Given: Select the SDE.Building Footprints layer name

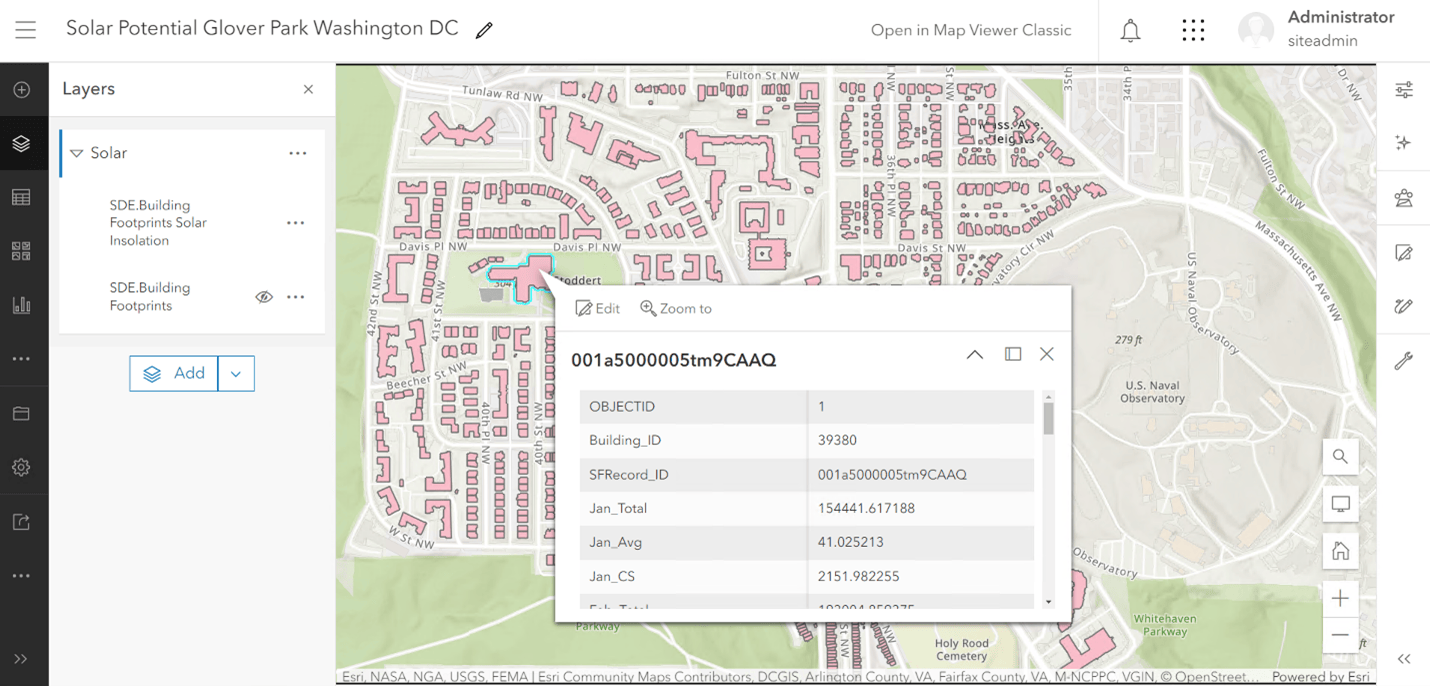Looking at the screenshot, I should tap(150, 297).
